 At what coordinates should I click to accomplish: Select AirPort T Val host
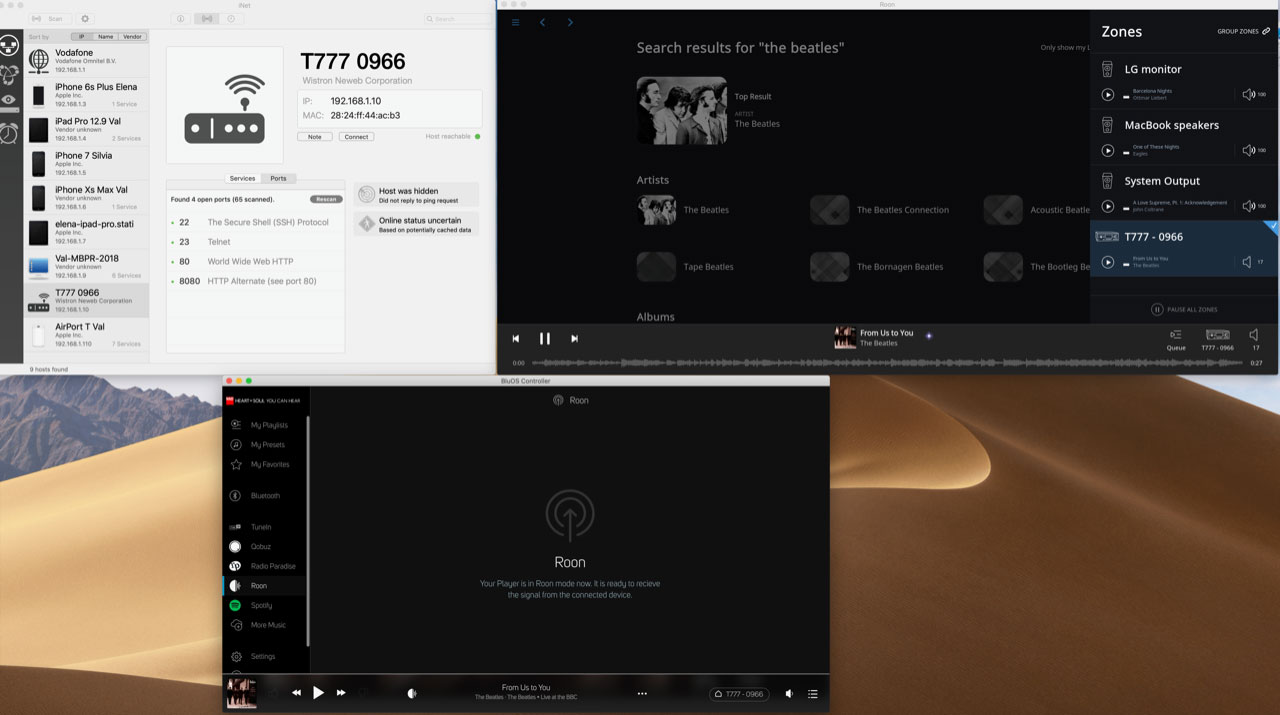87,335
